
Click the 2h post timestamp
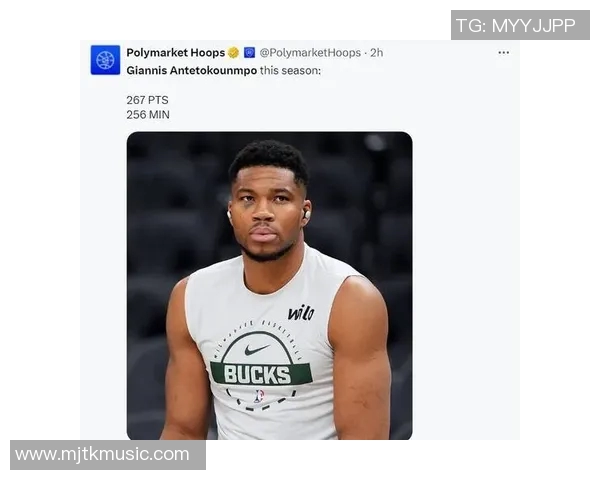[x=376, y=53]
